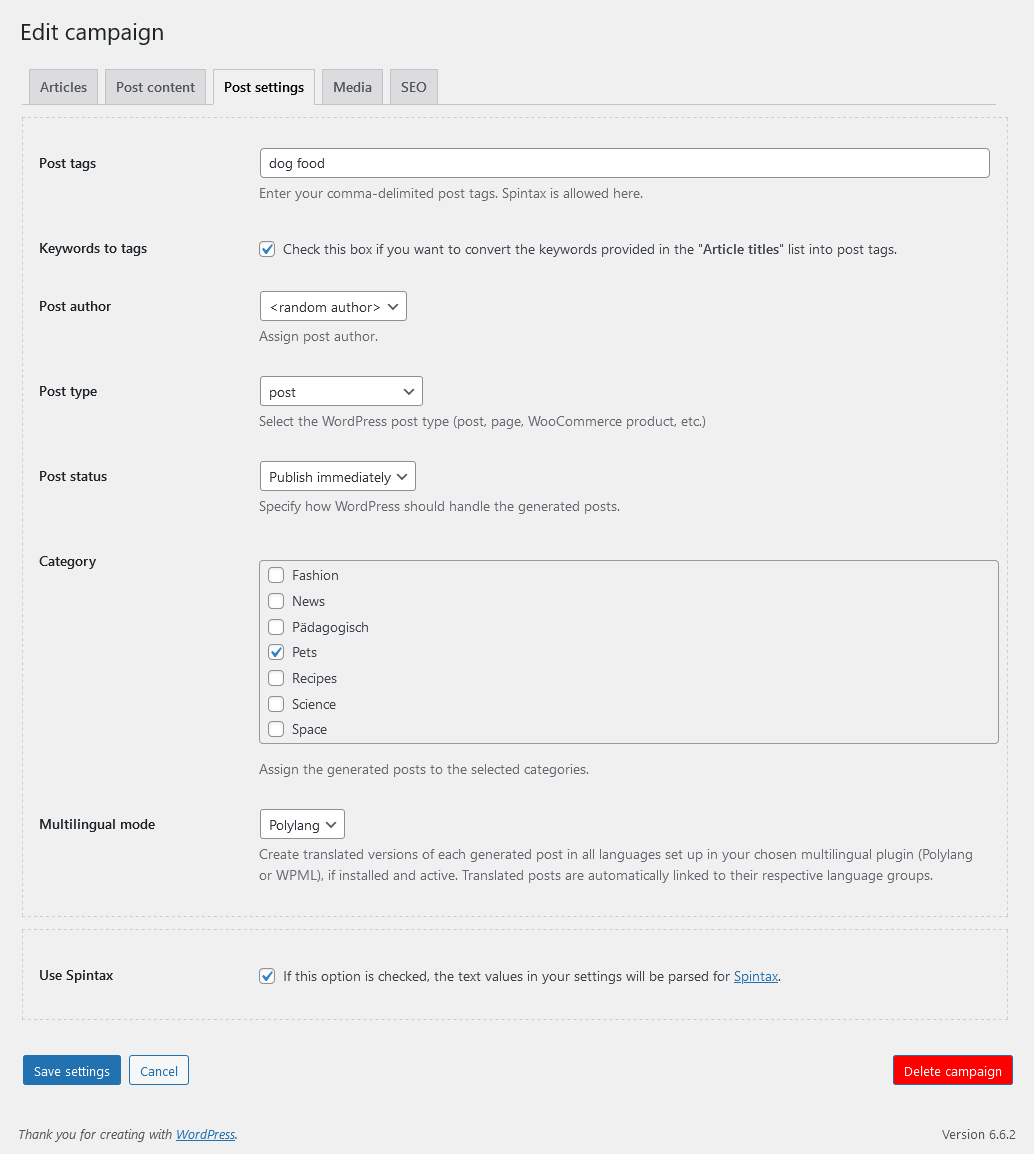Tick the Recipes category checkbox

point(276,678)
